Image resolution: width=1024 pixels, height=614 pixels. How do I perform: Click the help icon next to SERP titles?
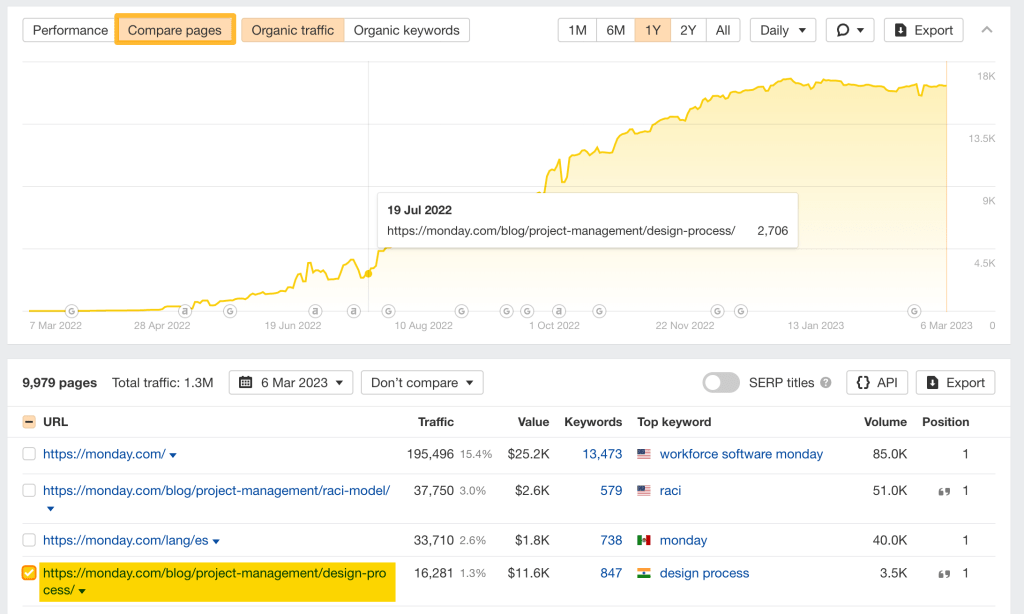tap(824, 382)
